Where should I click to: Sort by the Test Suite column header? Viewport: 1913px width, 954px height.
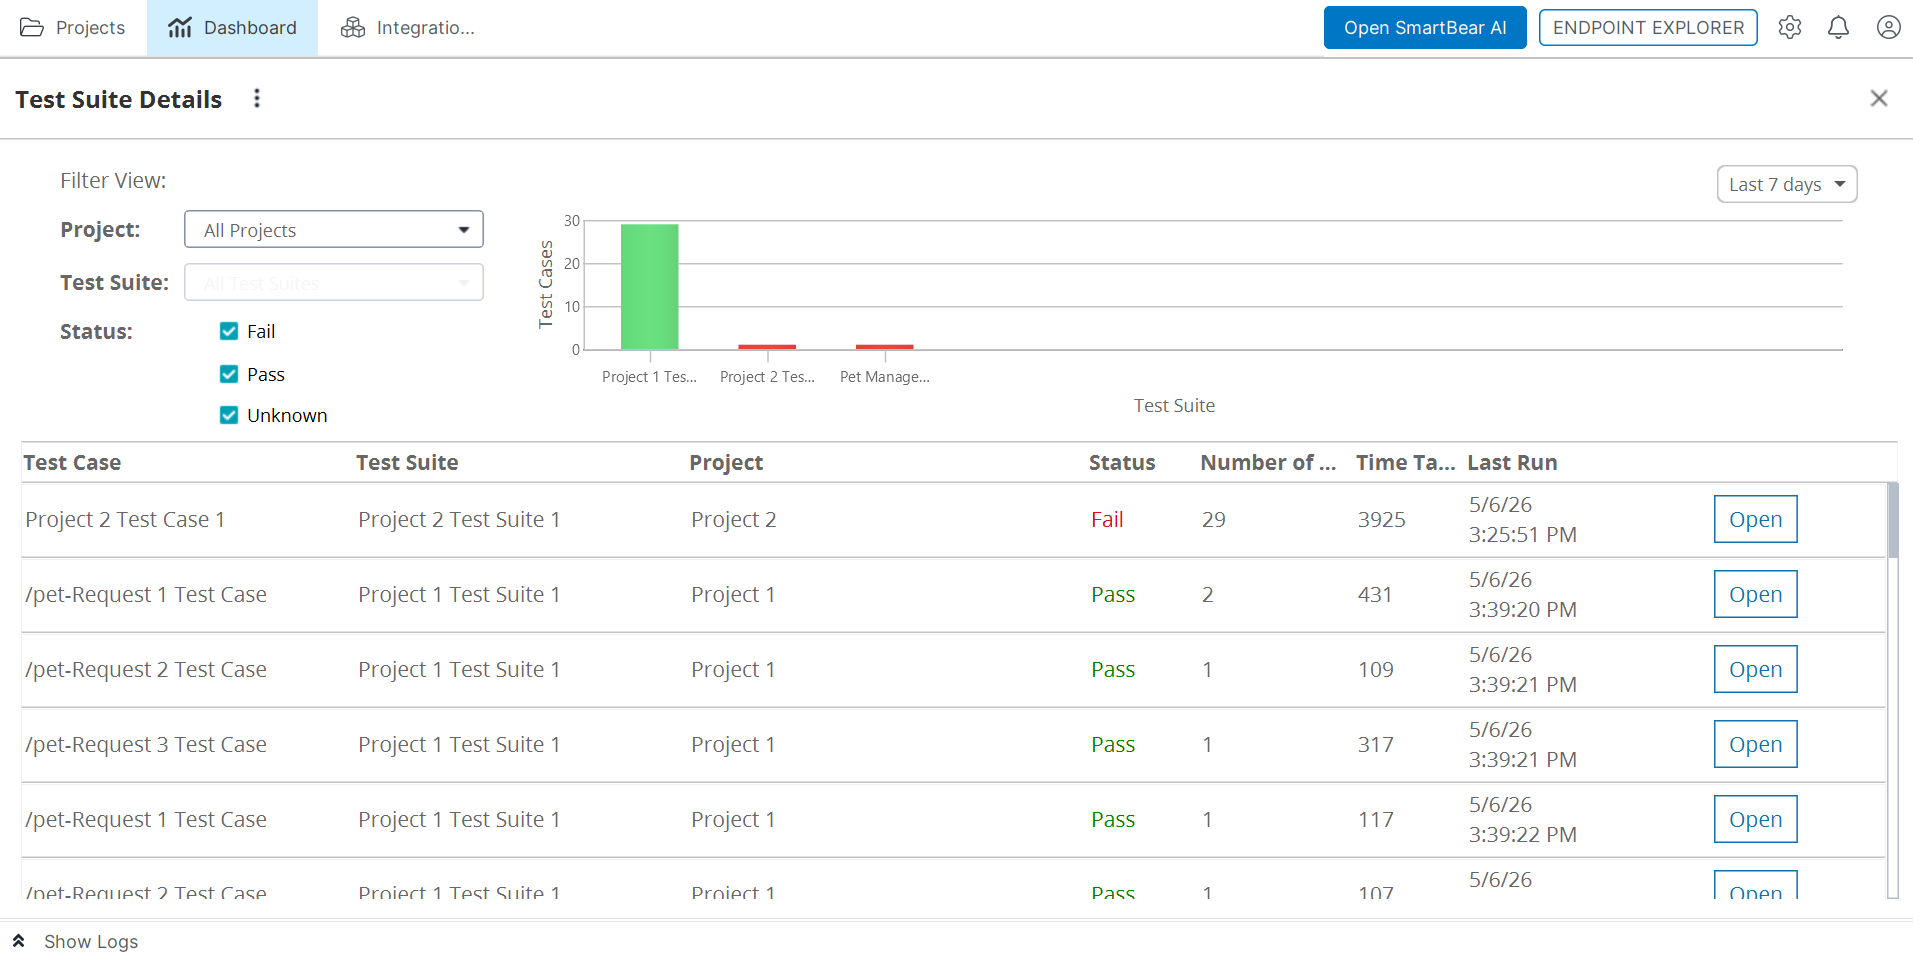click(x=407, y=462)
